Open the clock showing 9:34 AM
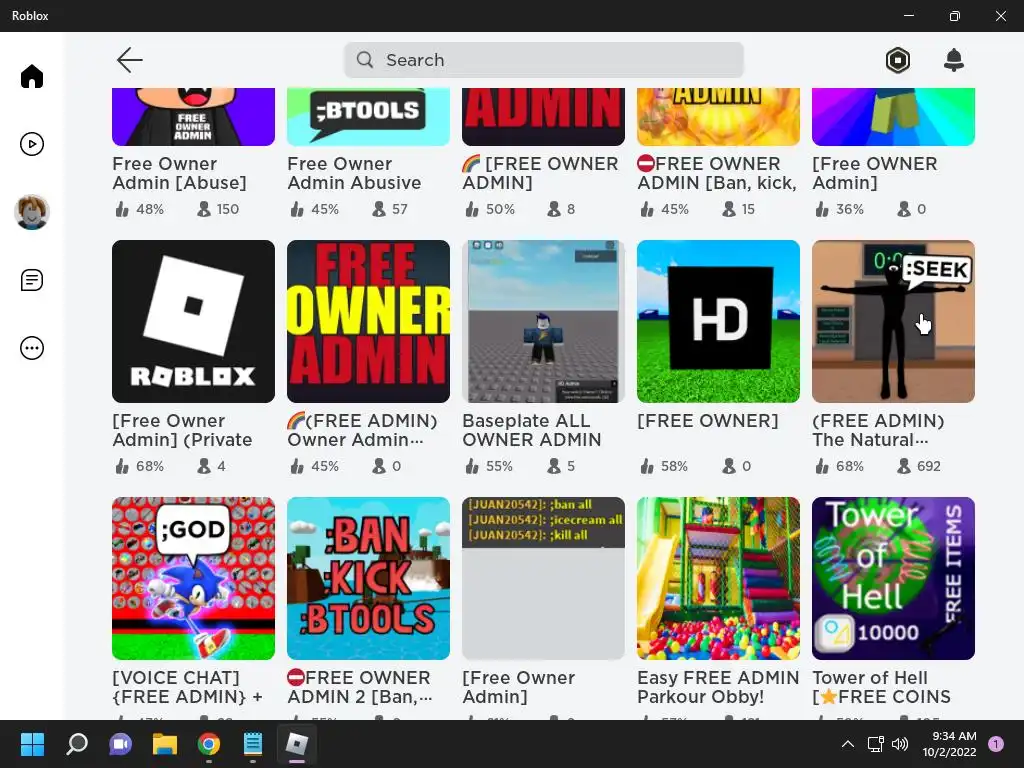The image size is (1024, 768). [x=950, y=744]
